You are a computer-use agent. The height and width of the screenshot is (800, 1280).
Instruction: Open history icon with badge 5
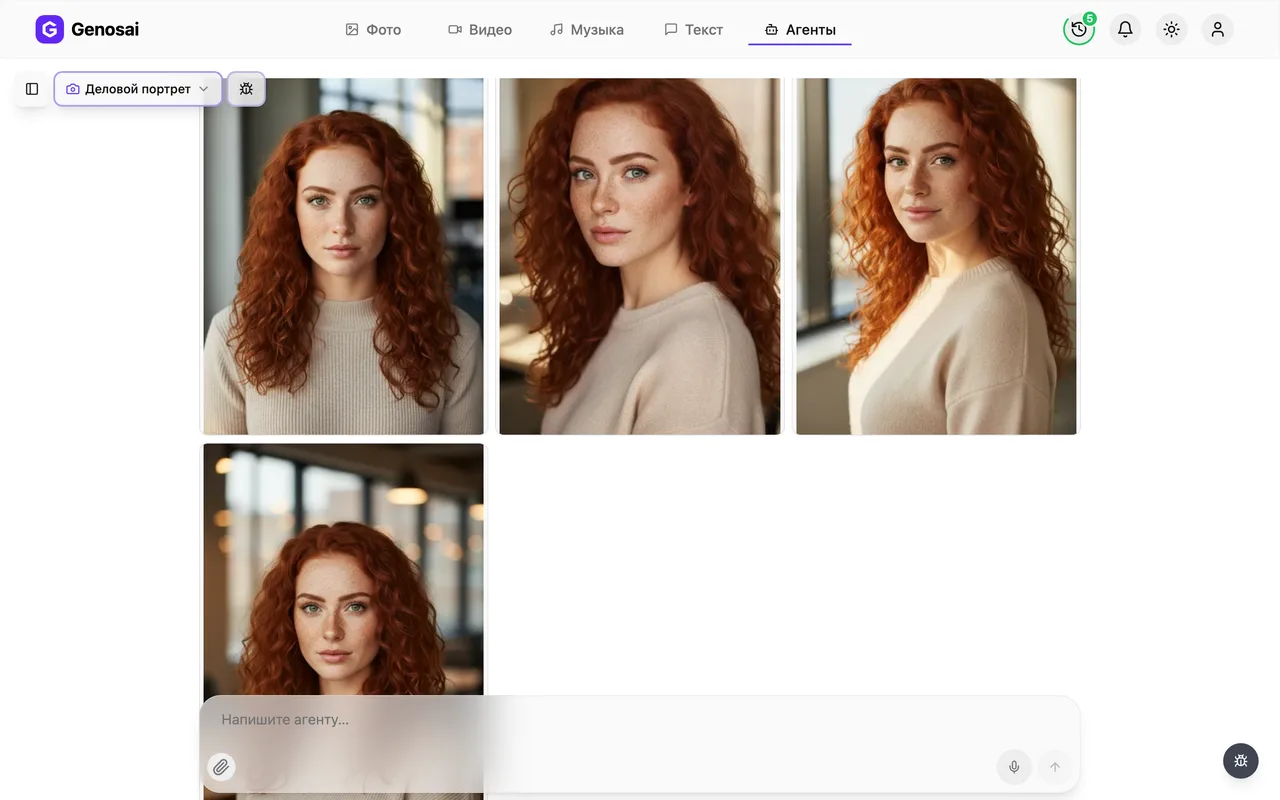coord(1079,29)
